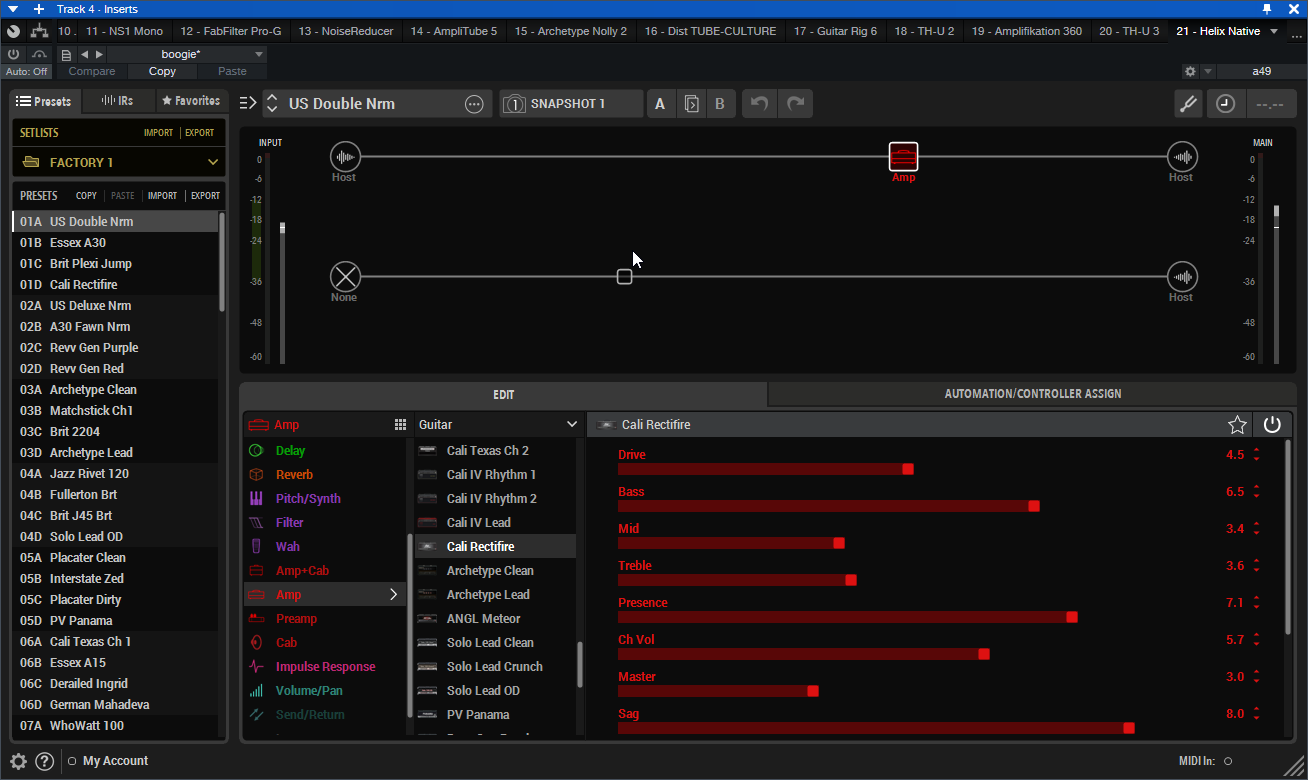Image resolution: width=1308 pixels, height=780 pixels.
Task: Open the help question mark icon
Action: [x=44, y=761]
